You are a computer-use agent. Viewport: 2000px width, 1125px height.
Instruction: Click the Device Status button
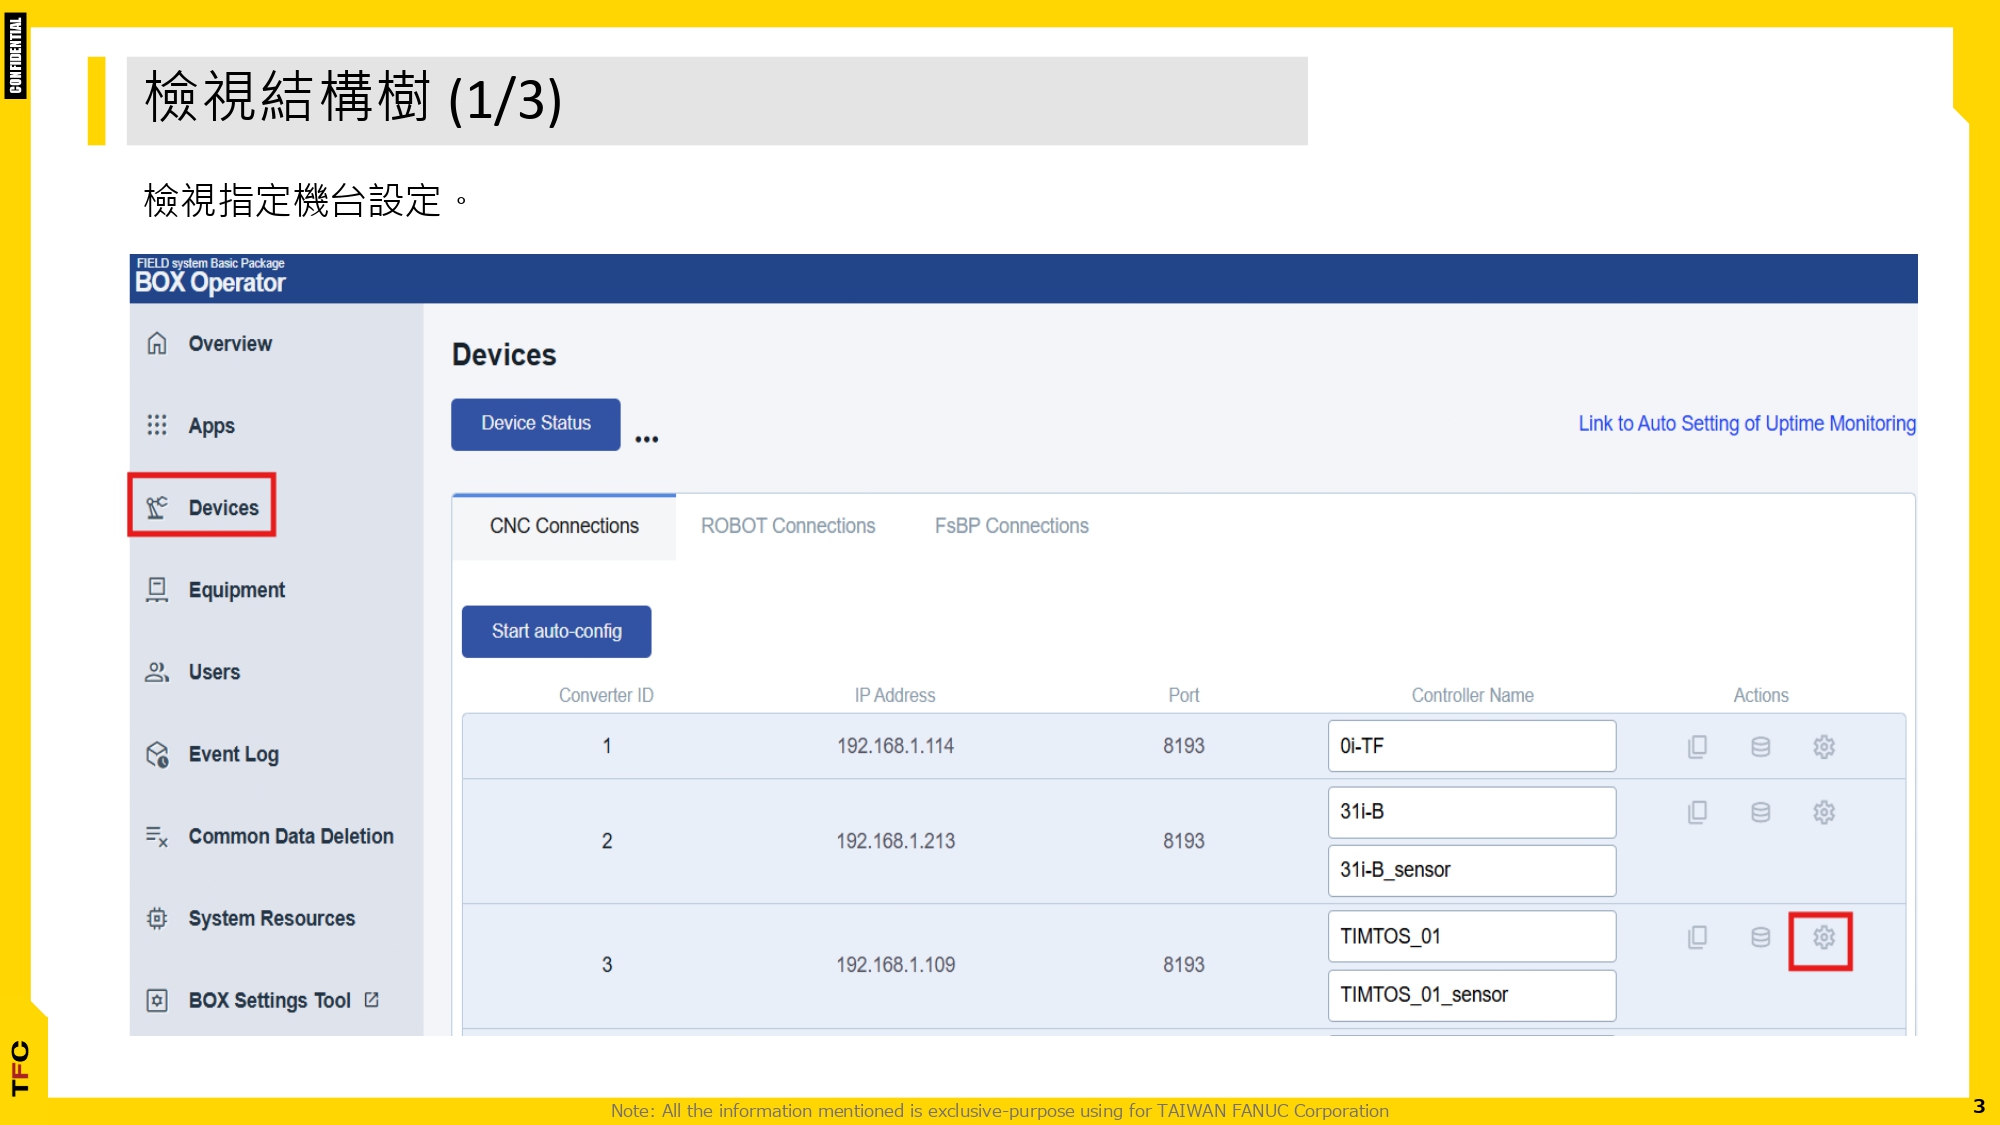click(x=536, y=424)
